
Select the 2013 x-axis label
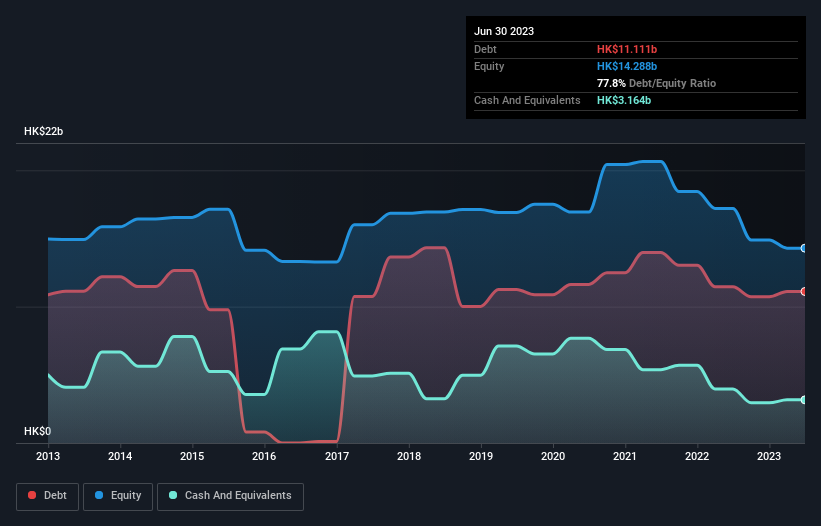[x=48, y=456]
